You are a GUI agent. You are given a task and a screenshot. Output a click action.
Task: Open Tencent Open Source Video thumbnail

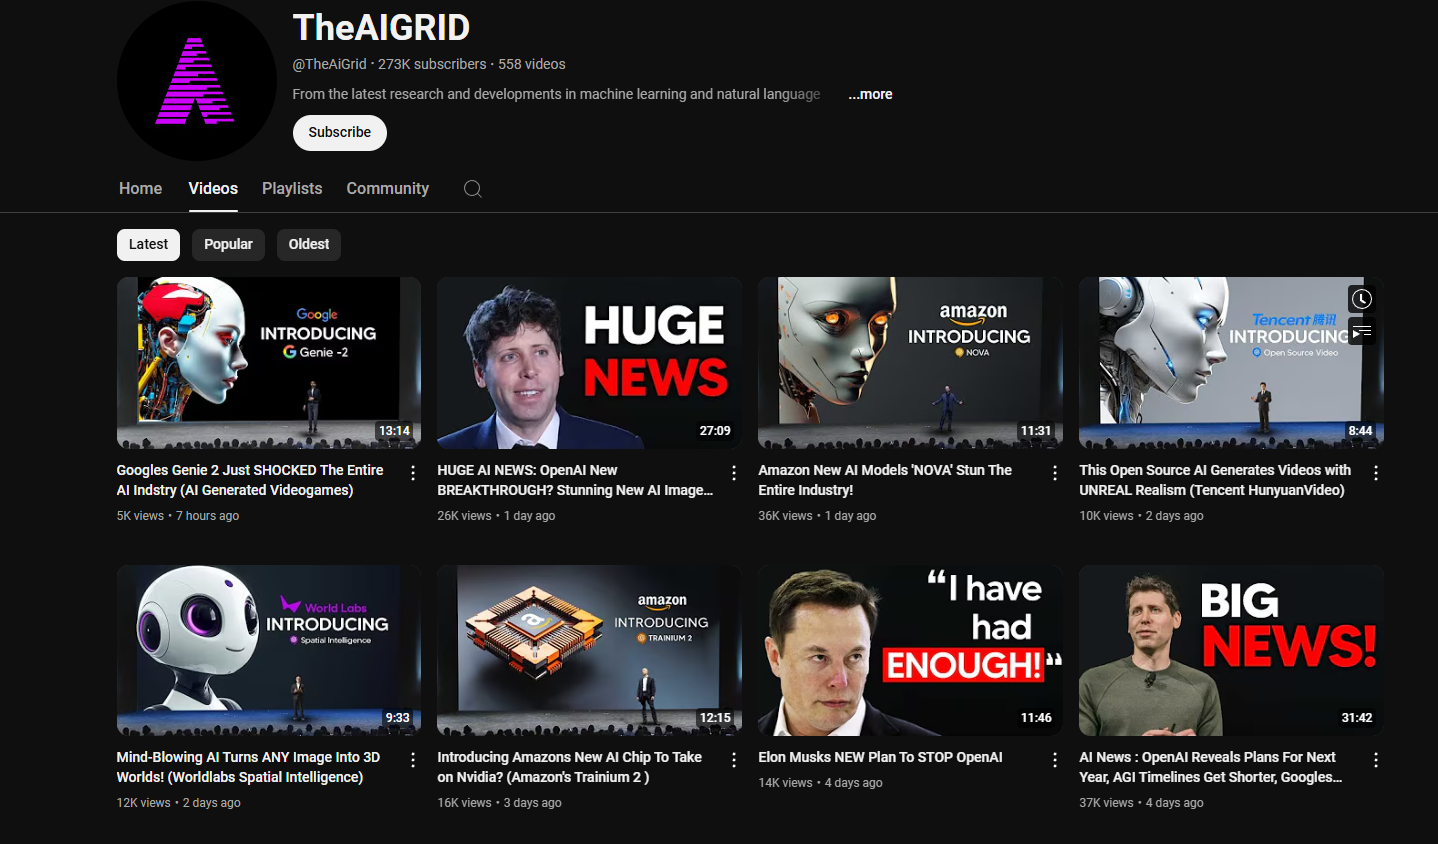click(x=1231, y=362)
